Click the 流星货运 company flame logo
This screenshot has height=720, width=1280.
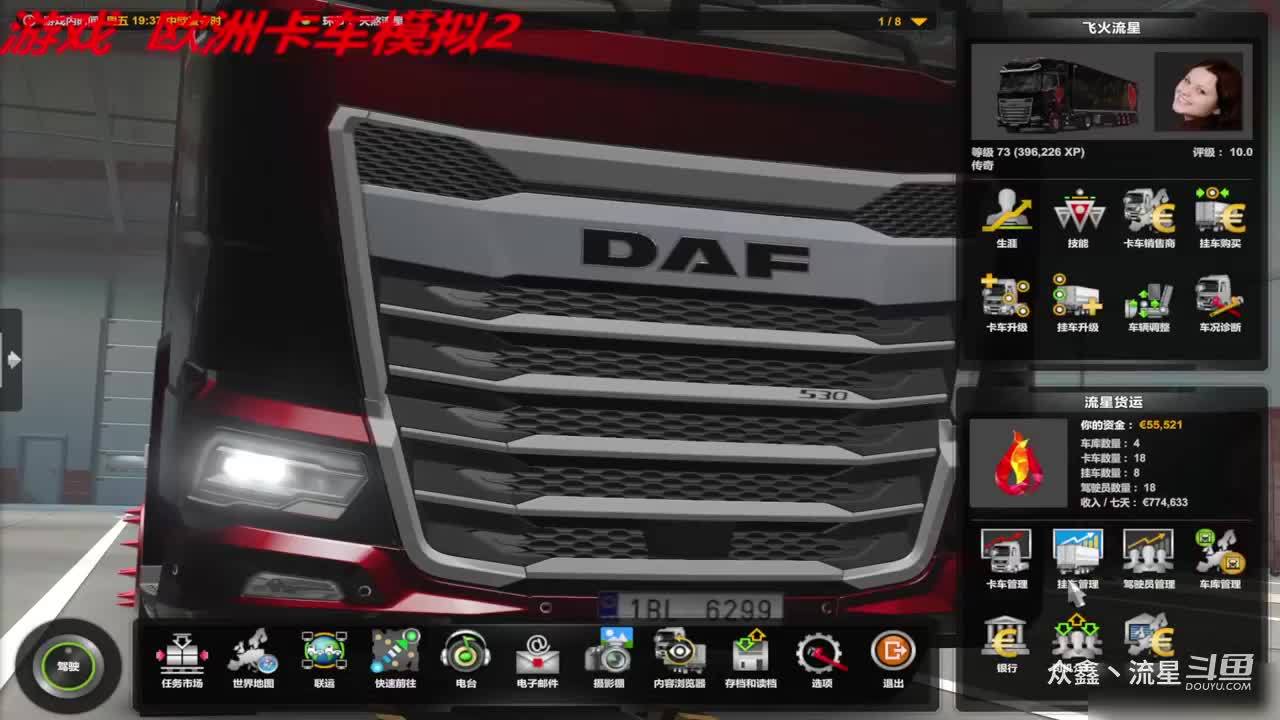1018,463
